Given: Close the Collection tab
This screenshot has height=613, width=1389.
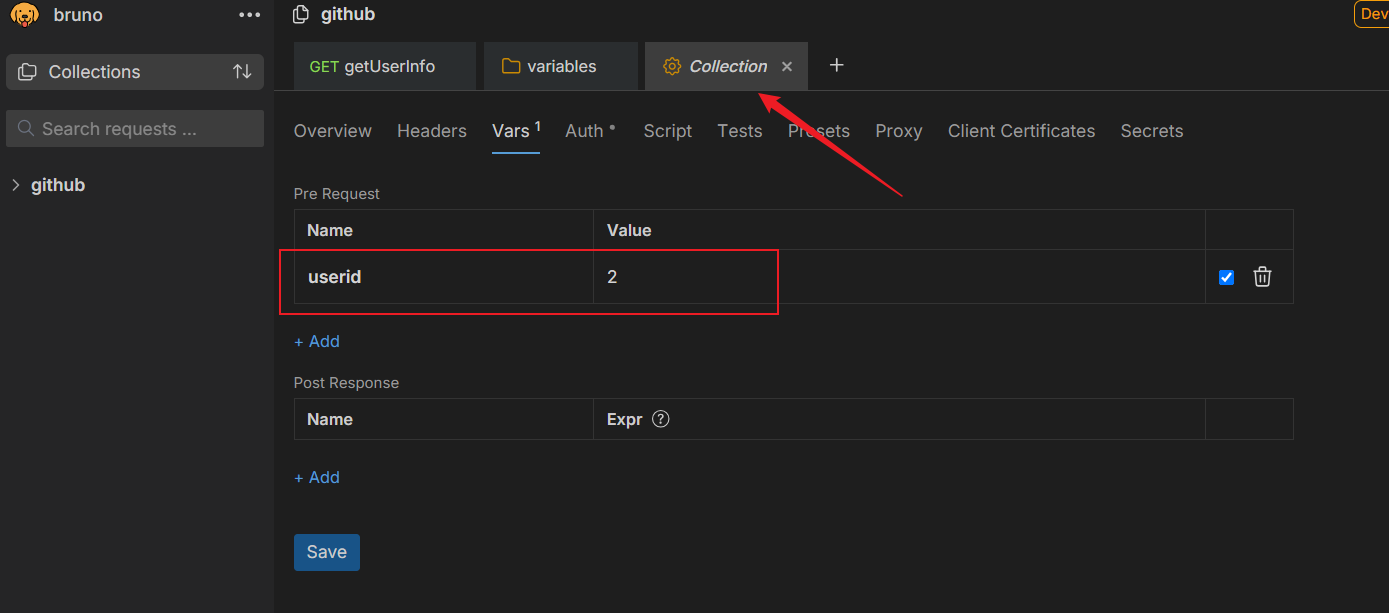Looking at the screenshot, I should point(787,66).
